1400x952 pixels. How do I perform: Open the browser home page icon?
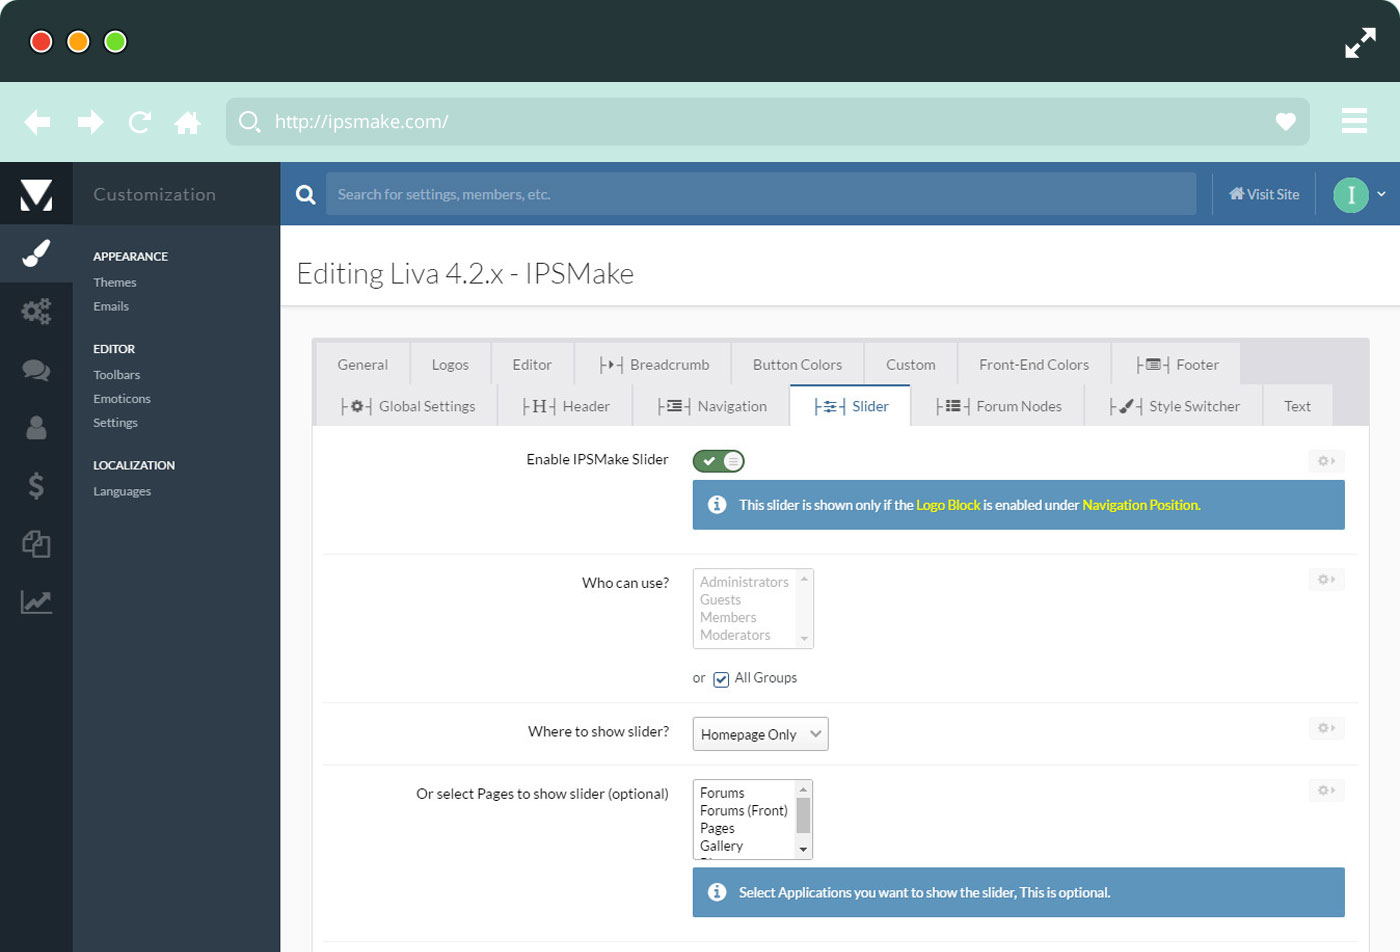[x=188, y=122]
